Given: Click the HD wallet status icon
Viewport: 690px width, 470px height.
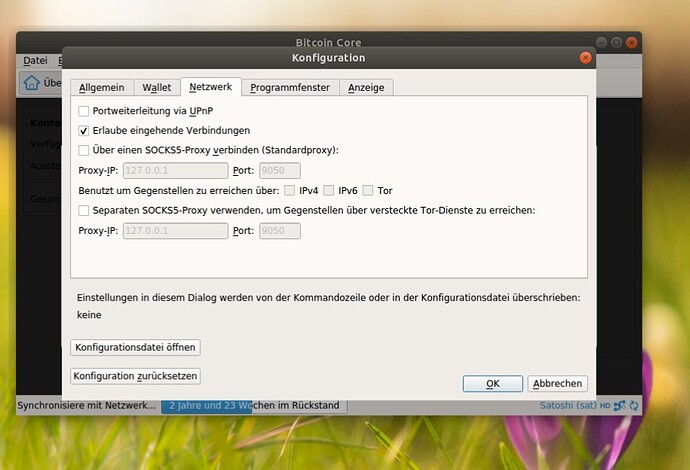Looking at the screenshot, I should pos(603,405).
